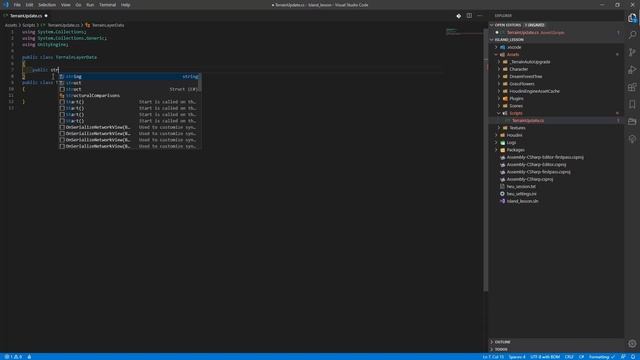Open heu_session.txt file
The height and width of the screenshot is (360, 640).
pos(521,187)
